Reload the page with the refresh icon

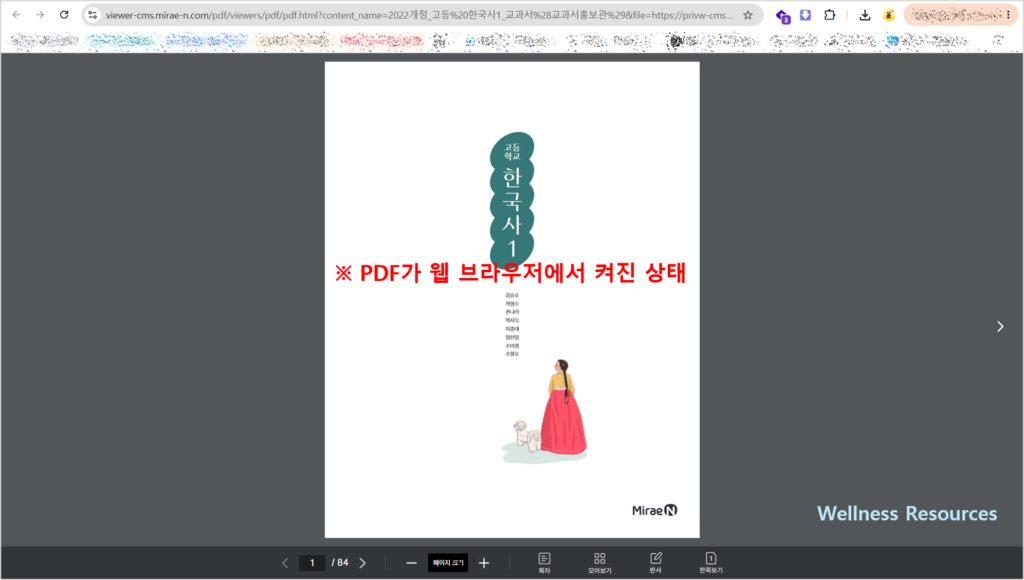[64, 14]
